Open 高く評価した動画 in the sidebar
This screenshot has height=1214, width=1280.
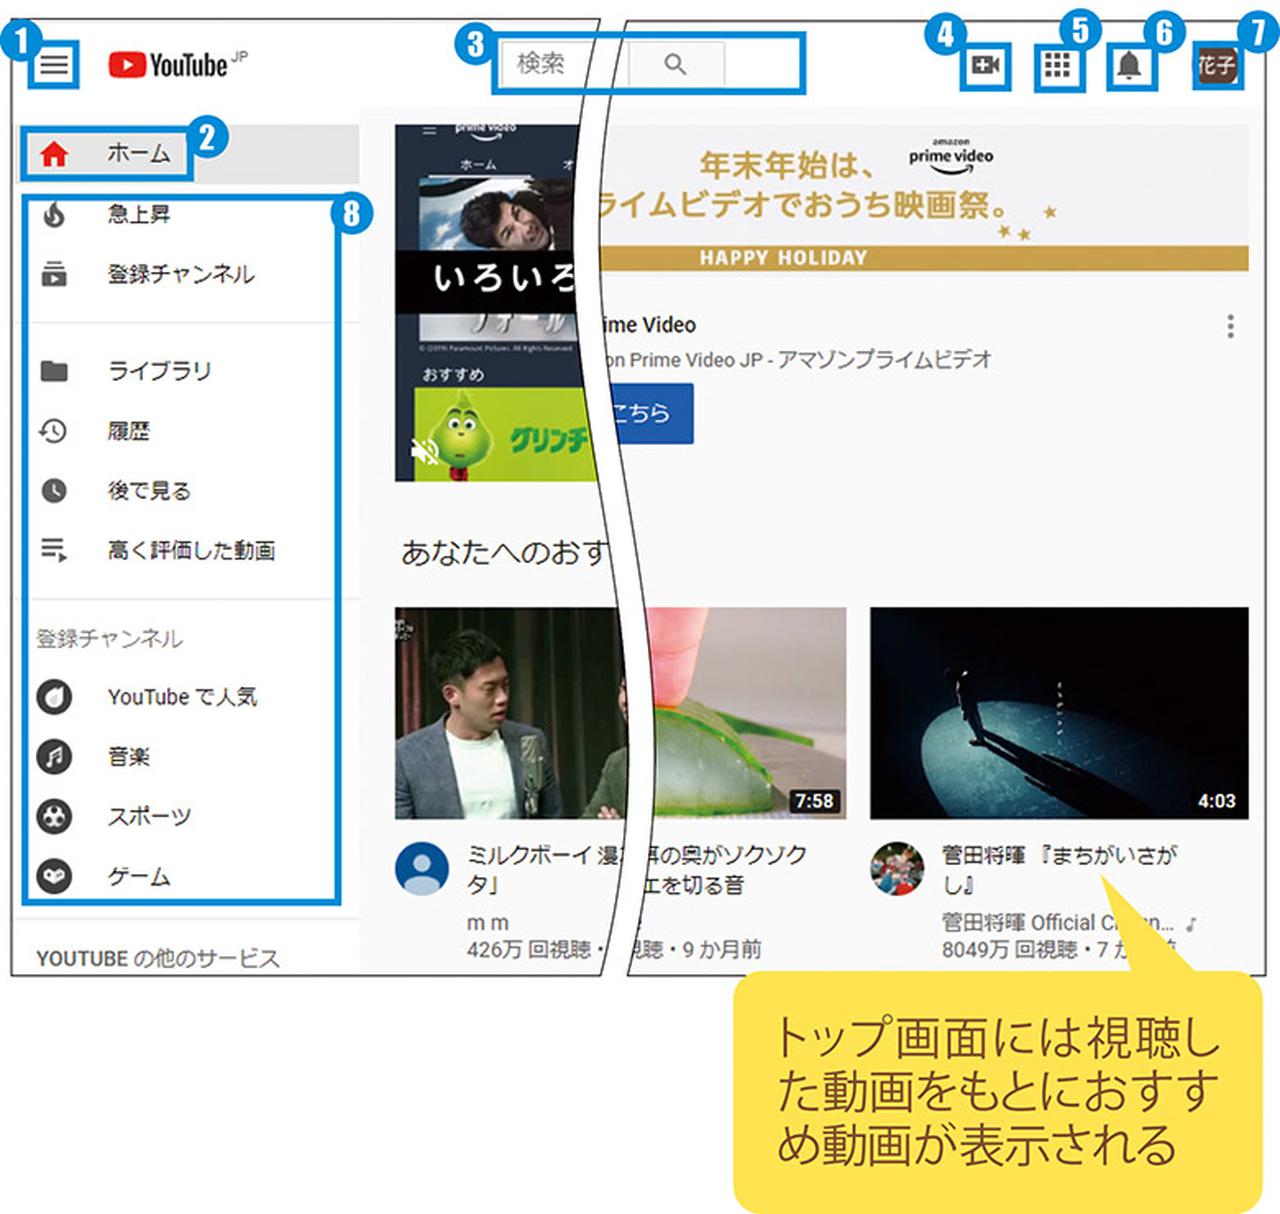[x=191, y=549]
